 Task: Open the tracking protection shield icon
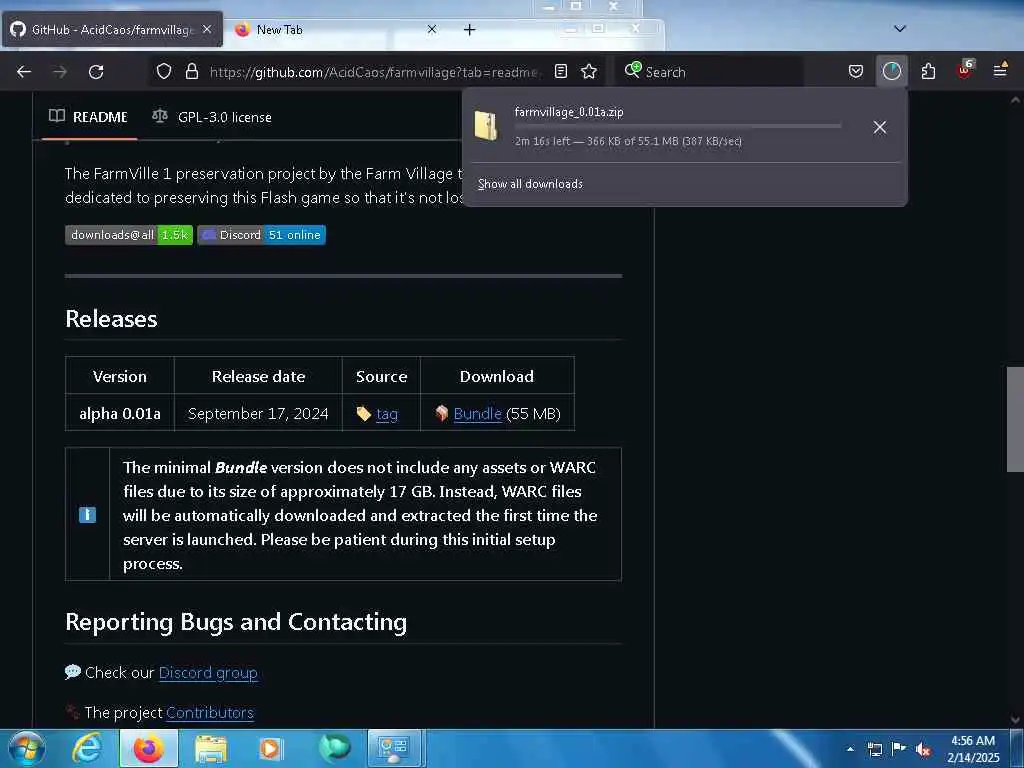(x=164, y=71)
